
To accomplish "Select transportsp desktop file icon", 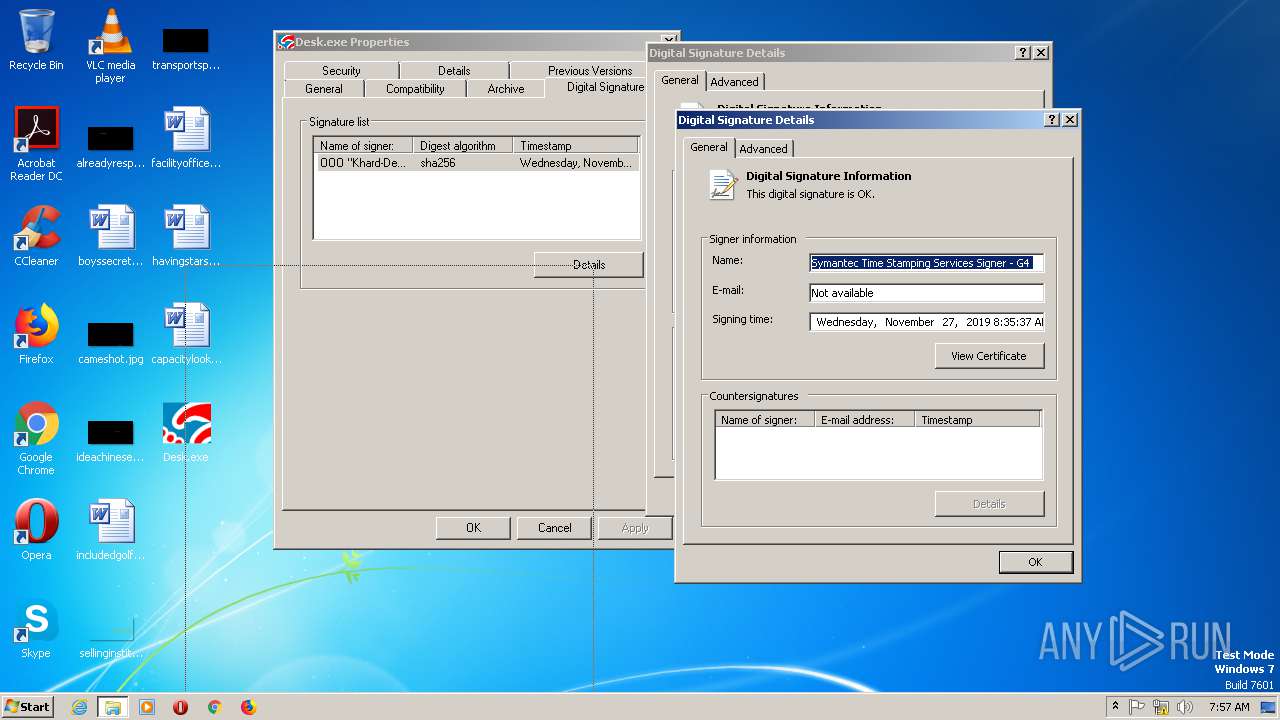I will pyautogui.click(x=186, y=48).
